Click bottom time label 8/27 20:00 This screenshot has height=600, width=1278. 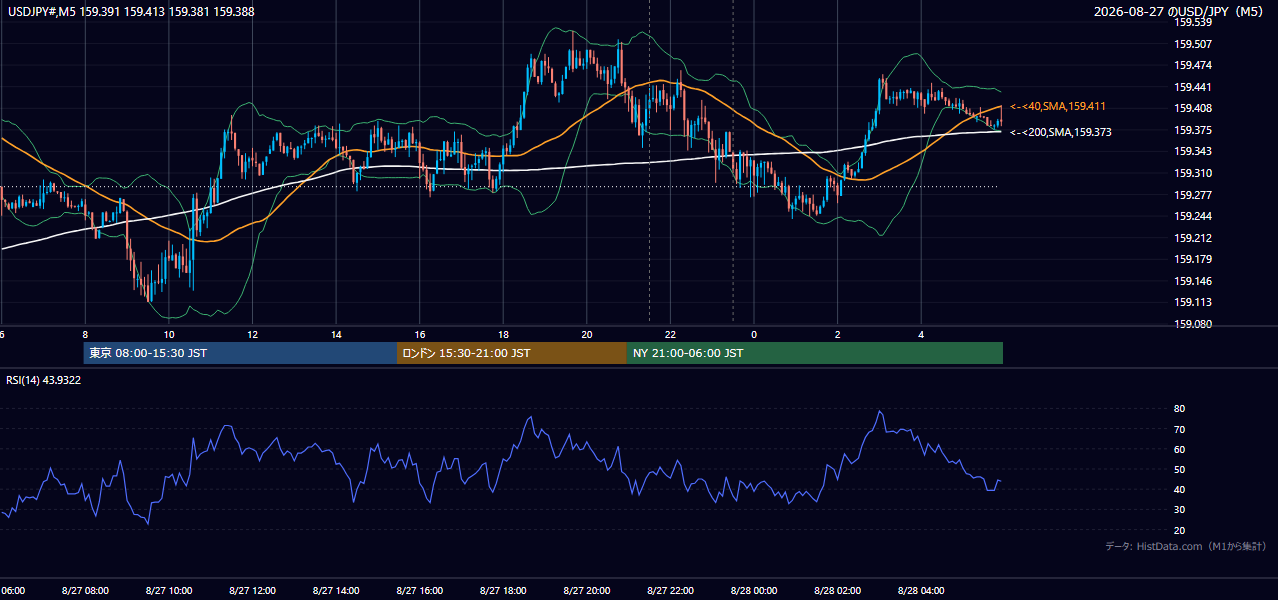click(x=586, y=591)
